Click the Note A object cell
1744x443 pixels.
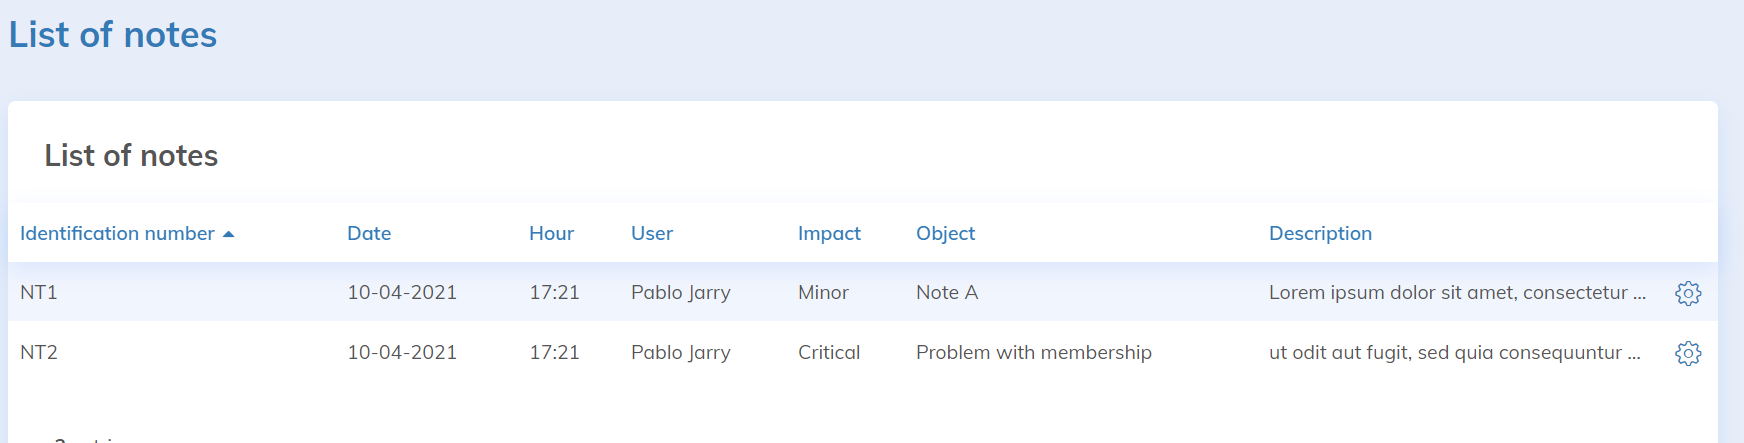[x=947, y=292]
